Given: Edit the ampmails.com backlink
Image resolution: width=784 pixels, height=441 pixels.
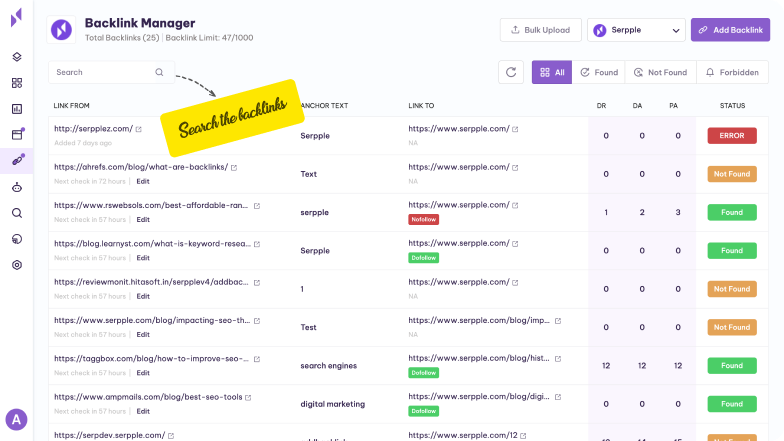Looking at the screenshot, I should tap(143, 412).
